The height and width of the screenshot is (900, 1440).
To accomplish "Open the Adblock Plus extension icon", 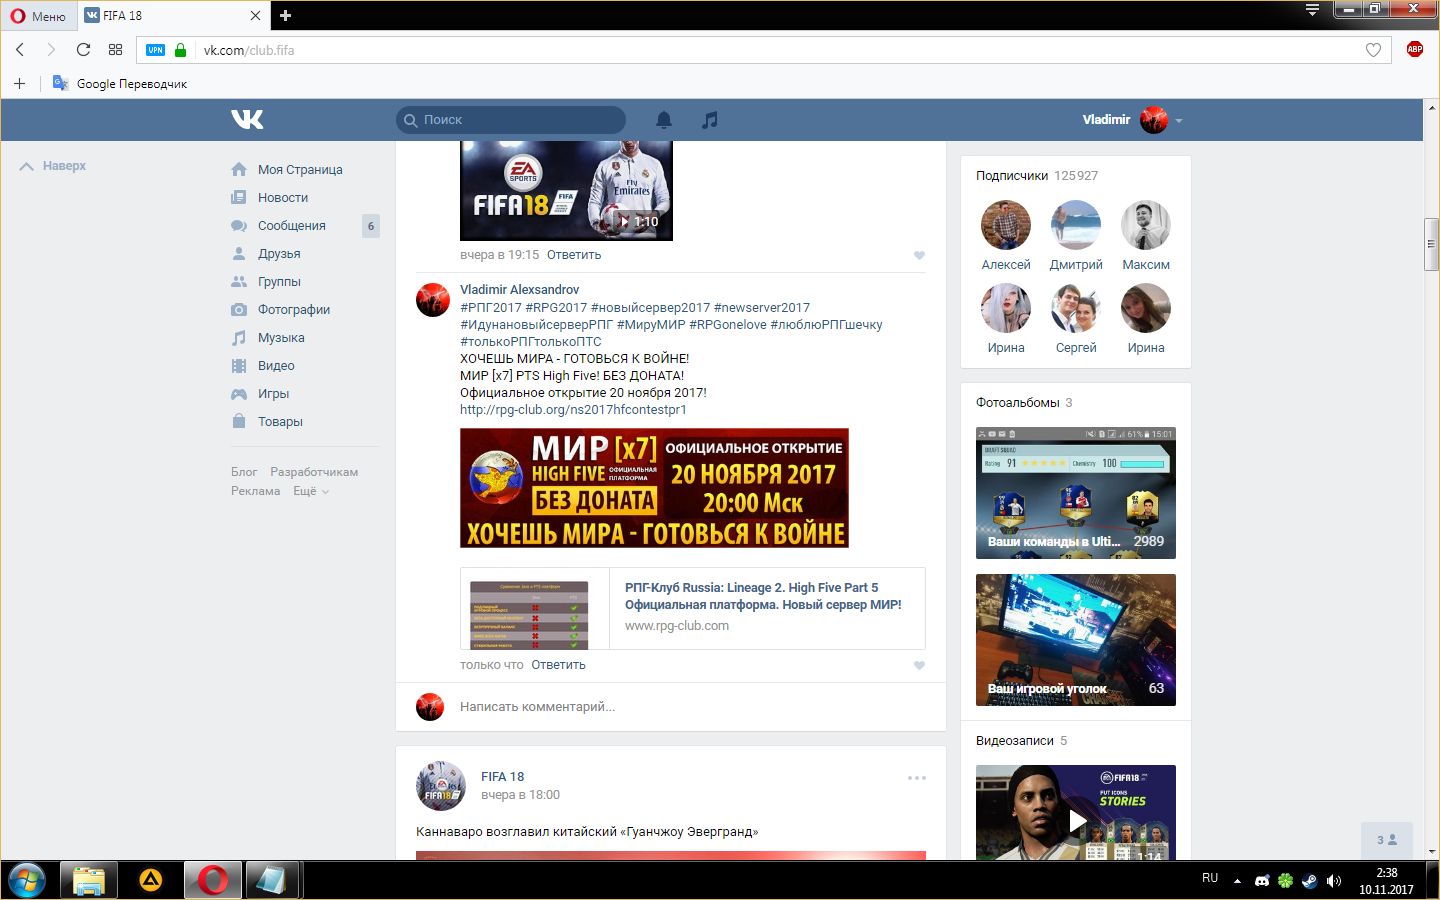I will (x=1414, y=49).
